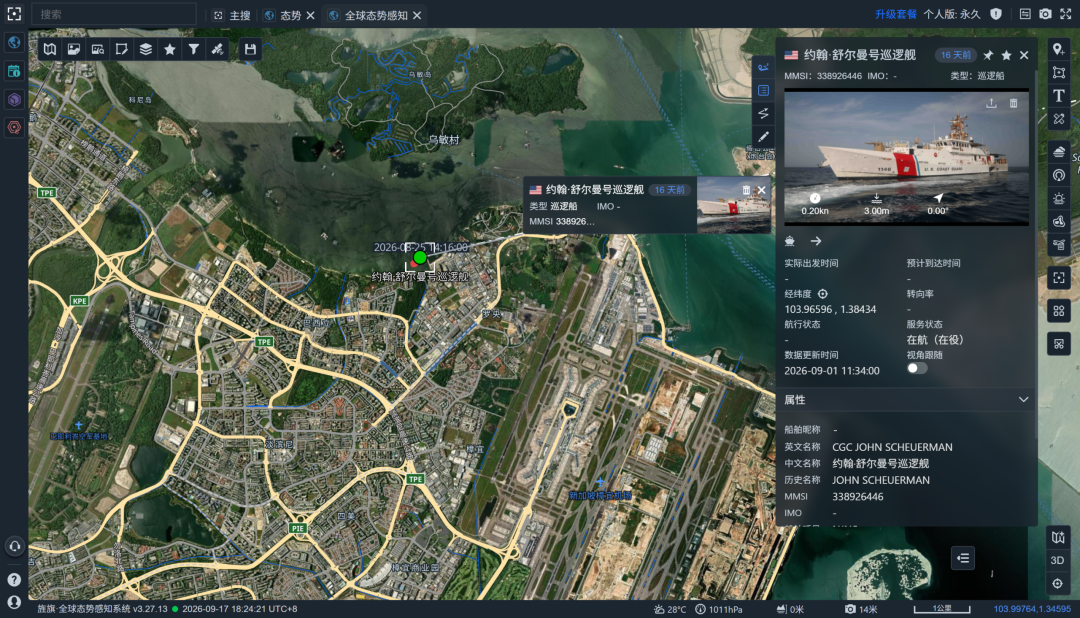Save using the floppy disk icon

(x=250, y=49)
